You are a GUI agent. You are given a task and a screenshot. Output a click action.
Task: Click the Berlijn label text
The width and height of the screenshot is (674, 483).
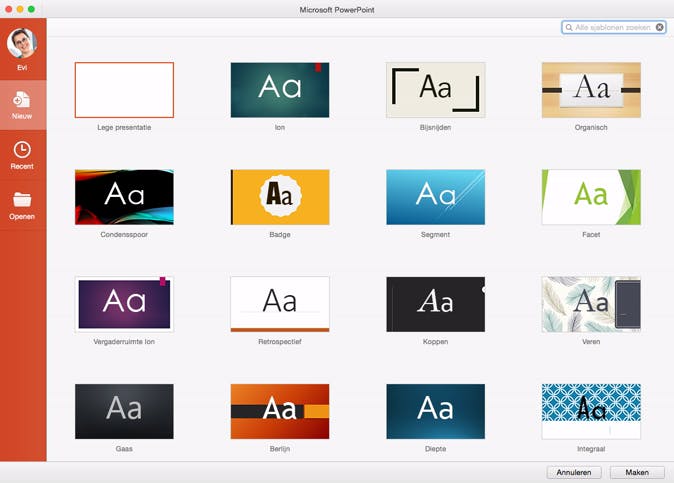pyautogui.click(x=280, y=449)
